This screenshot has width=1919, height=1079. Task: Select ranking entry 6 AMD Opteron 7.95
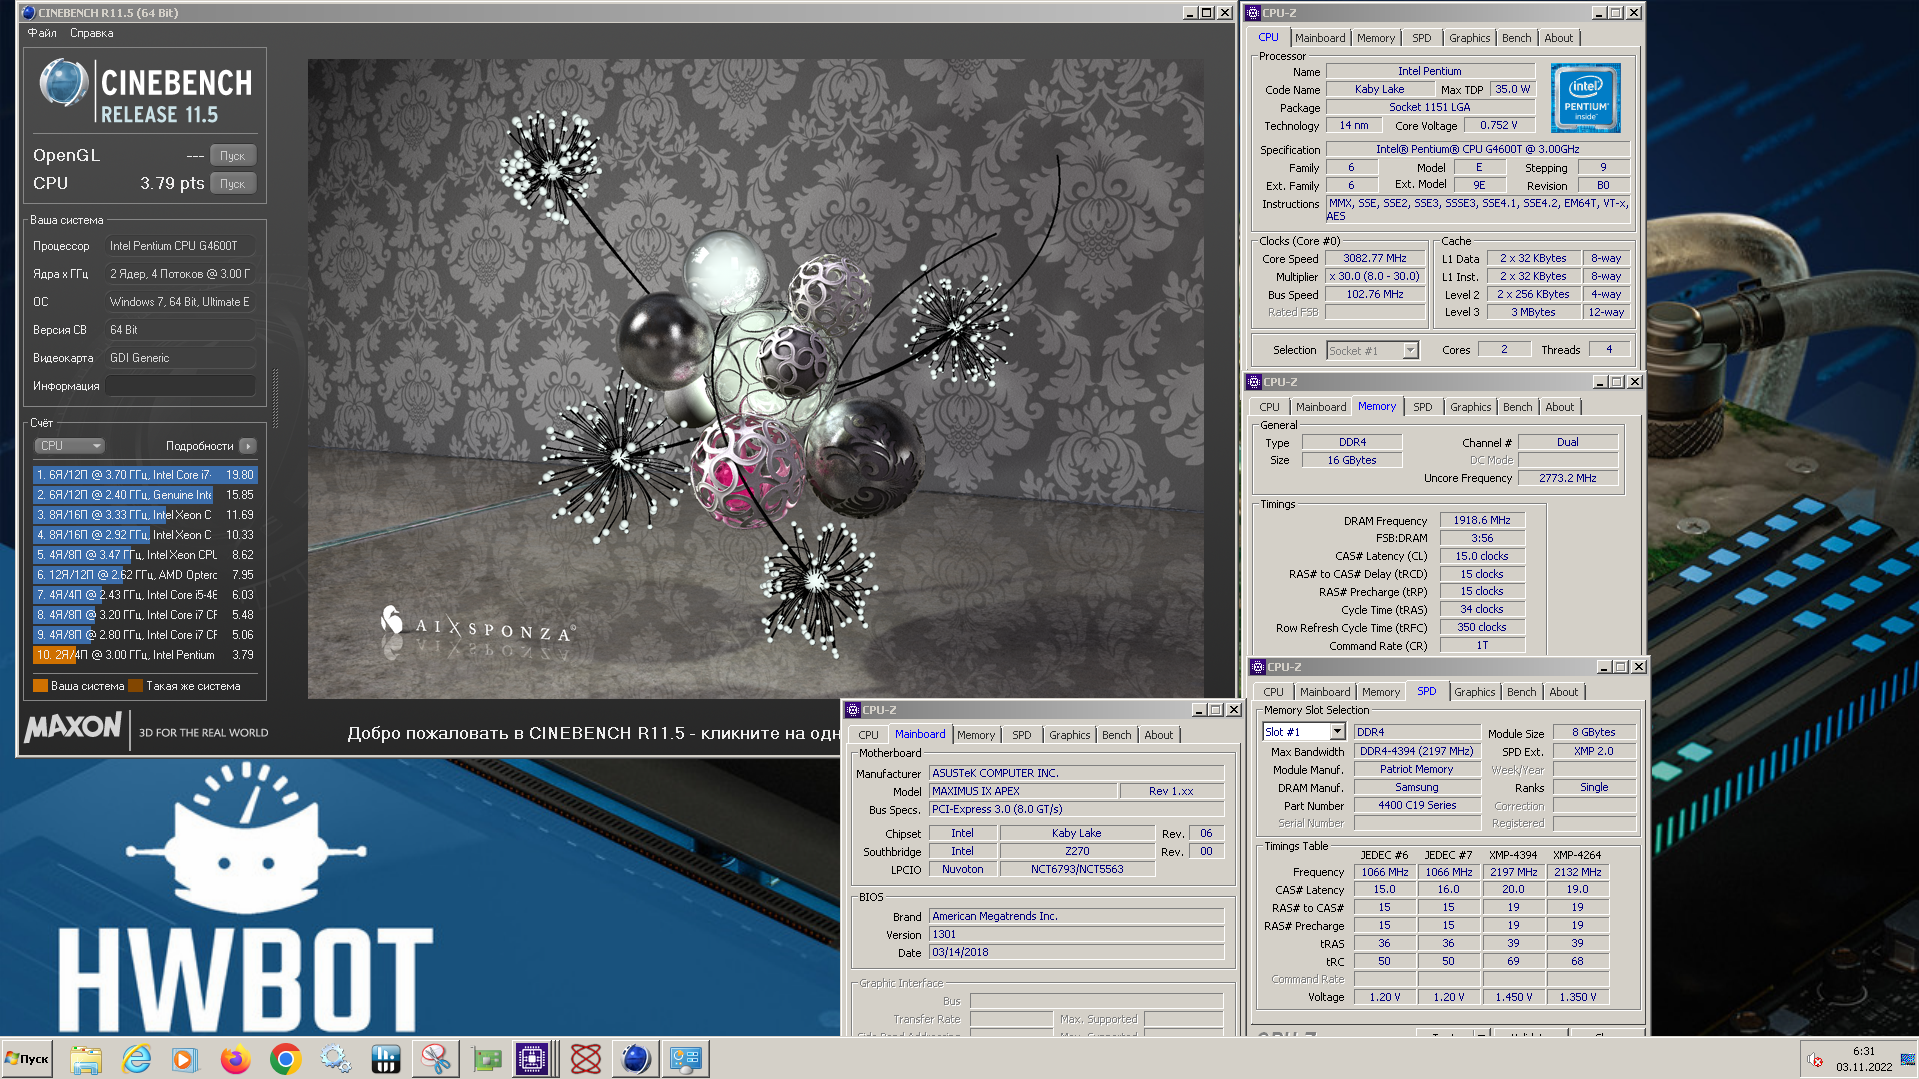click(x=145, y=575)
